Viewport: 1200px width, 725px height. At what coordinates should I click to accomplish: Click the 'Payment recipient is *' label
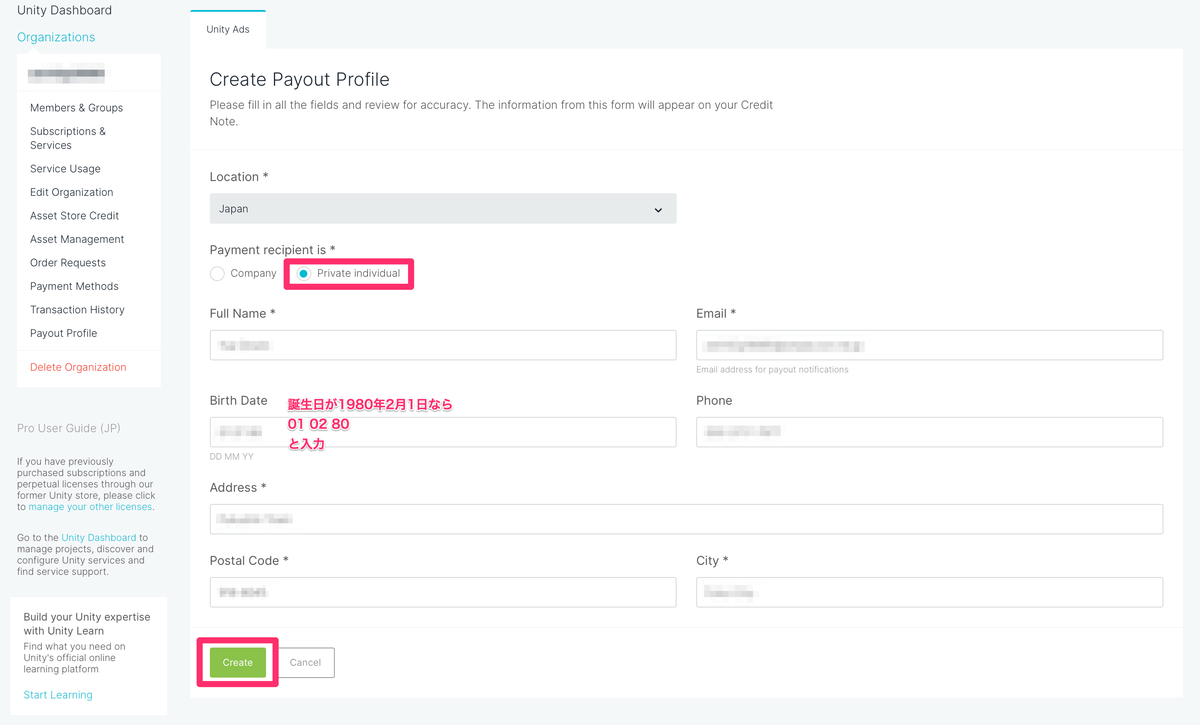[272, 249]
